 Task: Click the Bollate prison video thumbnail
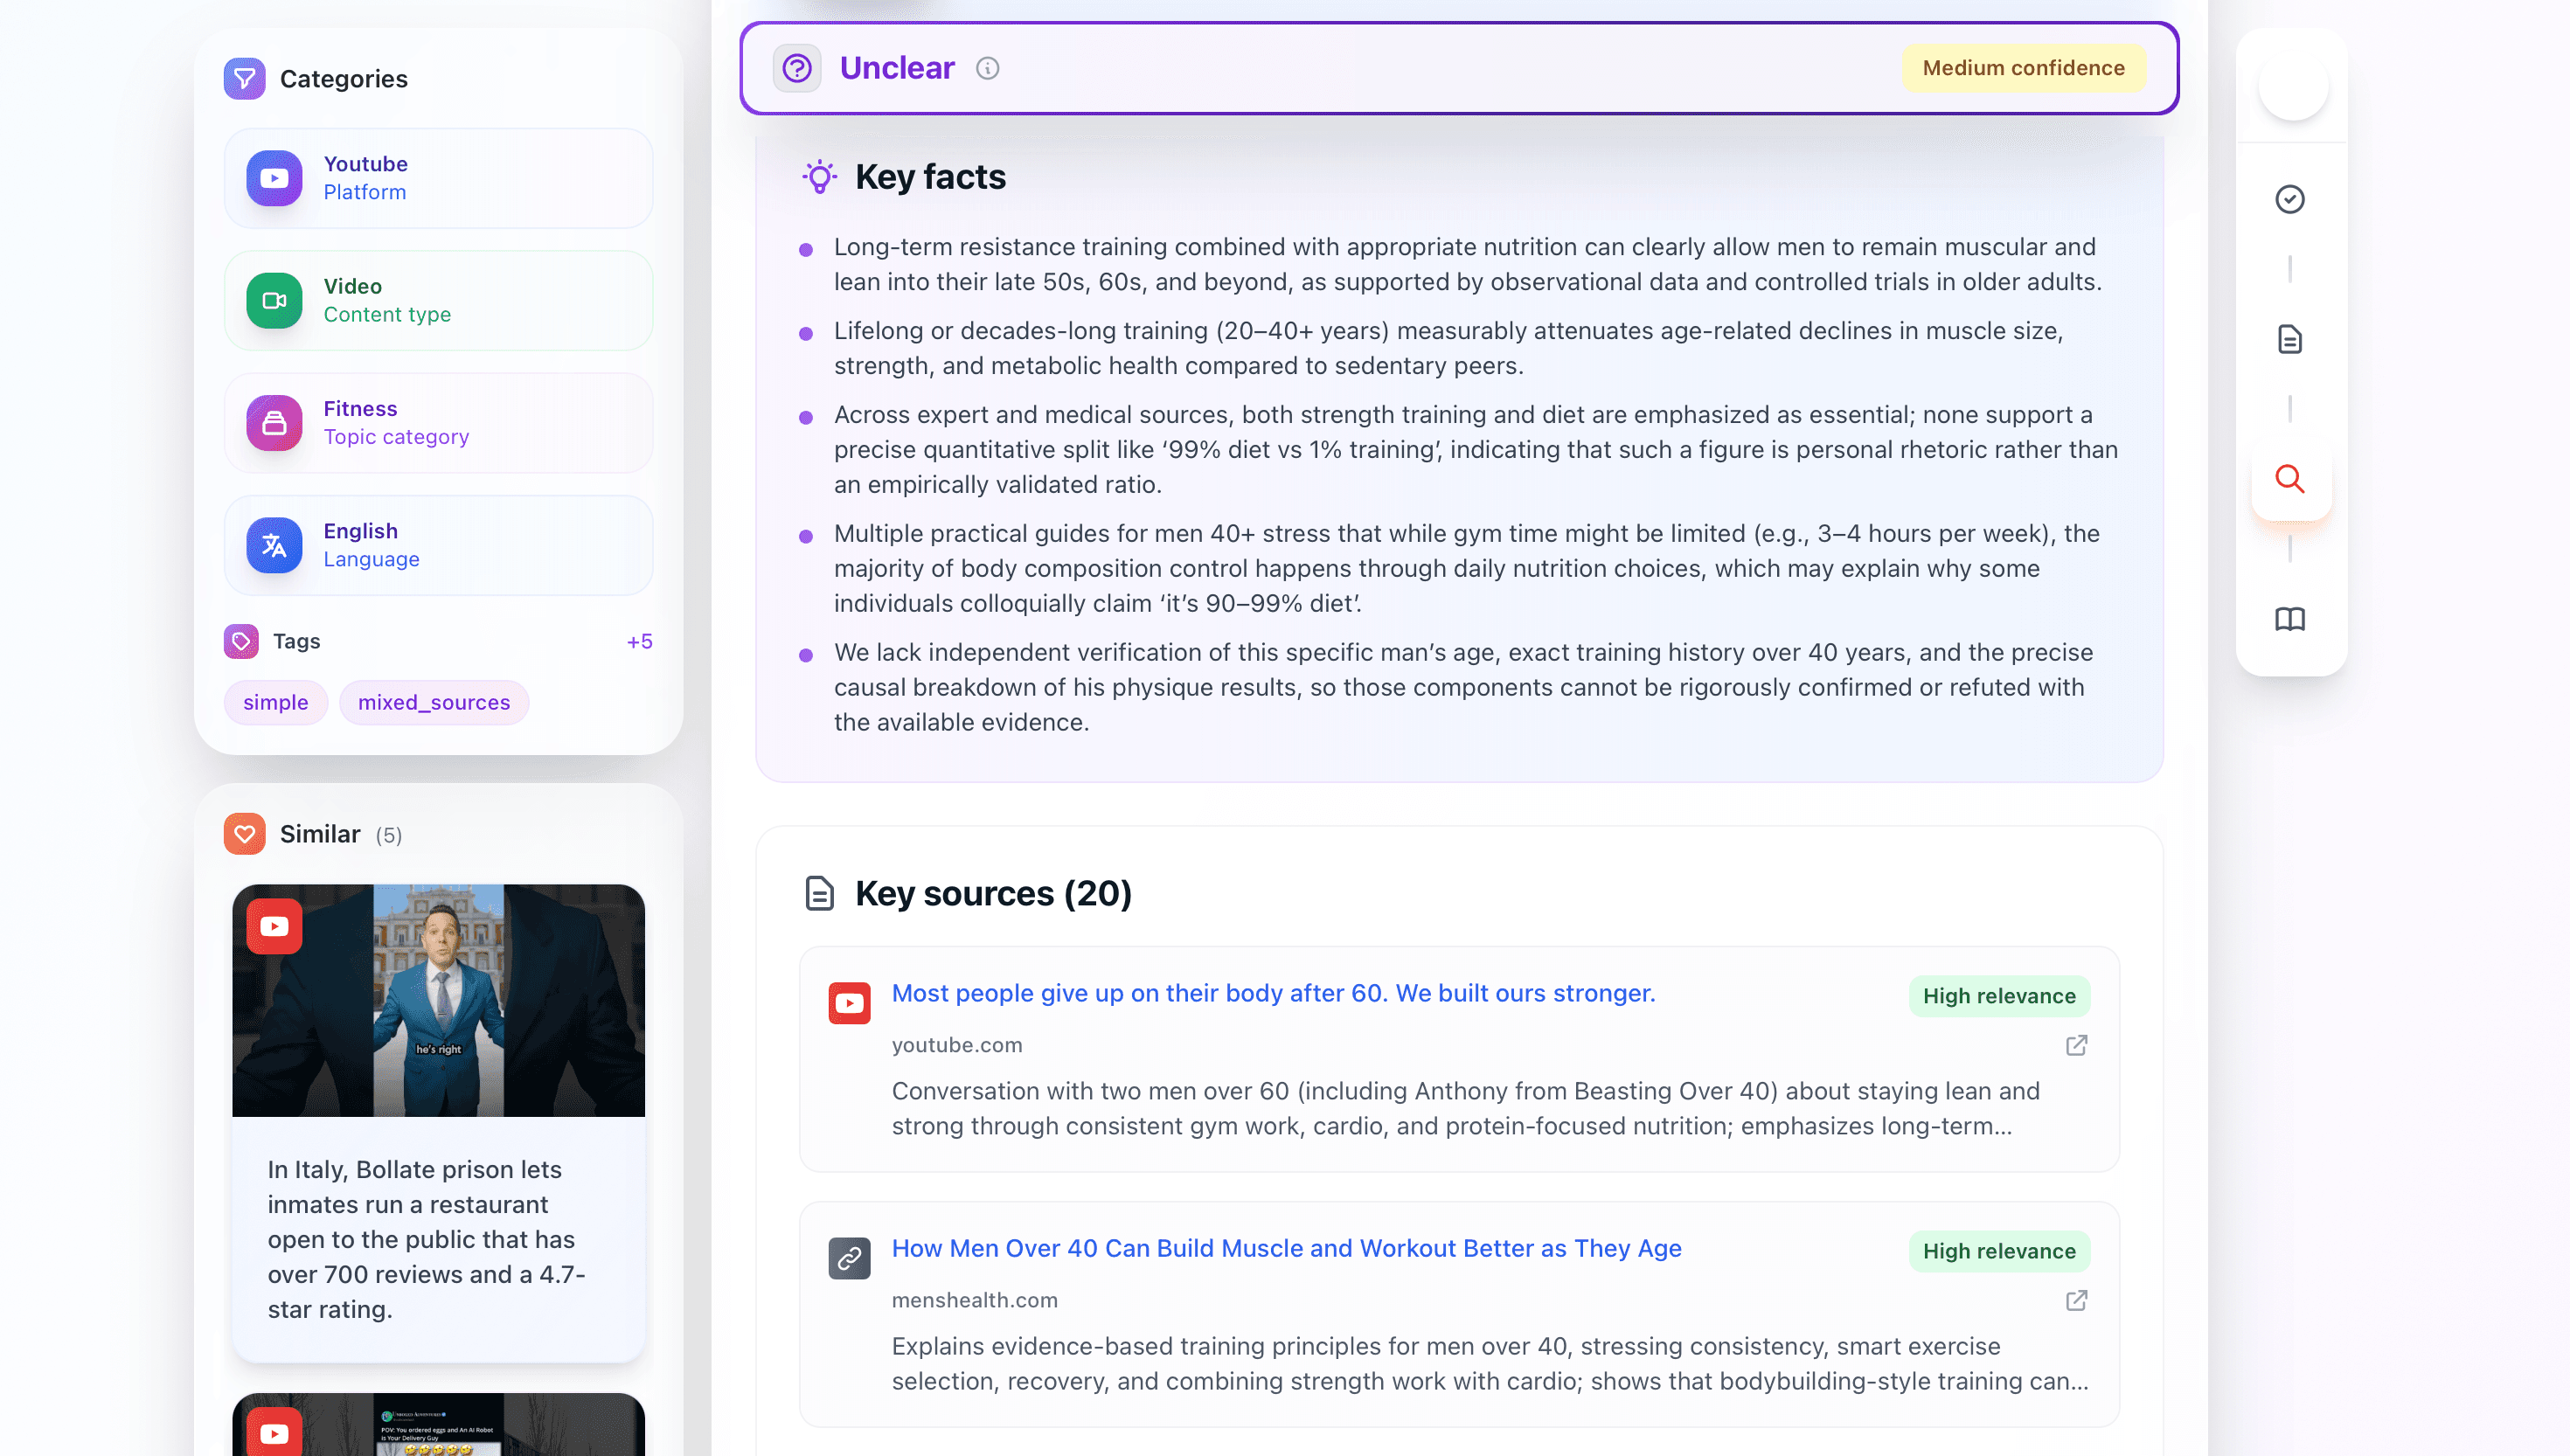coord(439,1001)
